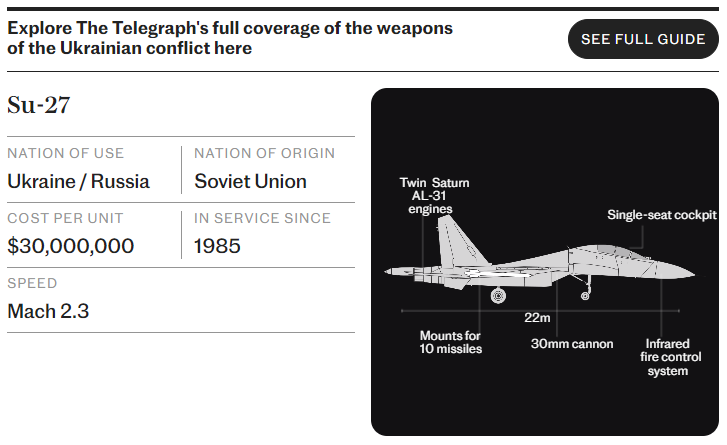Screen dimensions: 727x445
Task: Select the Mounts for 10 missiles label
Action: click(x=450, y=342)
